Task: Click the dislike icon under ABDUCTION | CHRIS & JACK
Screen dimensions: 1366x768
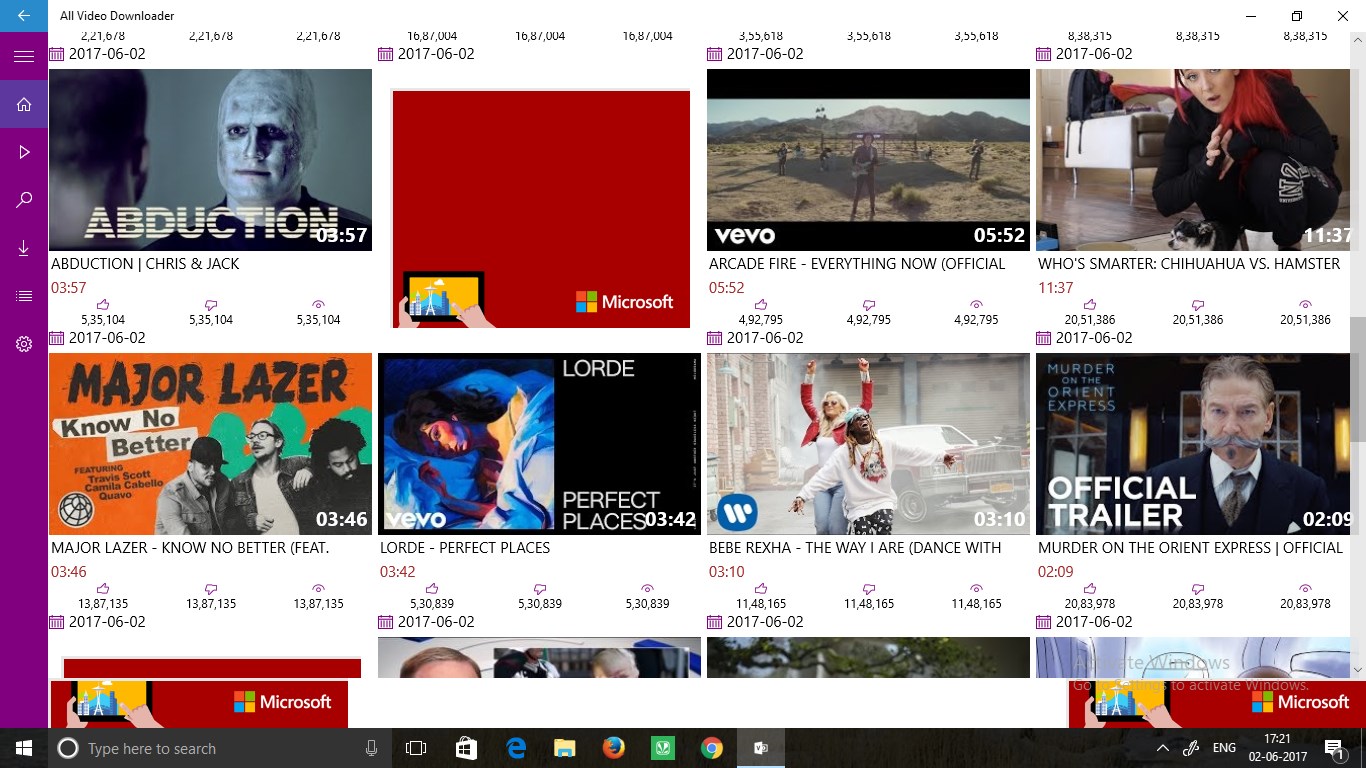Action: point(211,305)
